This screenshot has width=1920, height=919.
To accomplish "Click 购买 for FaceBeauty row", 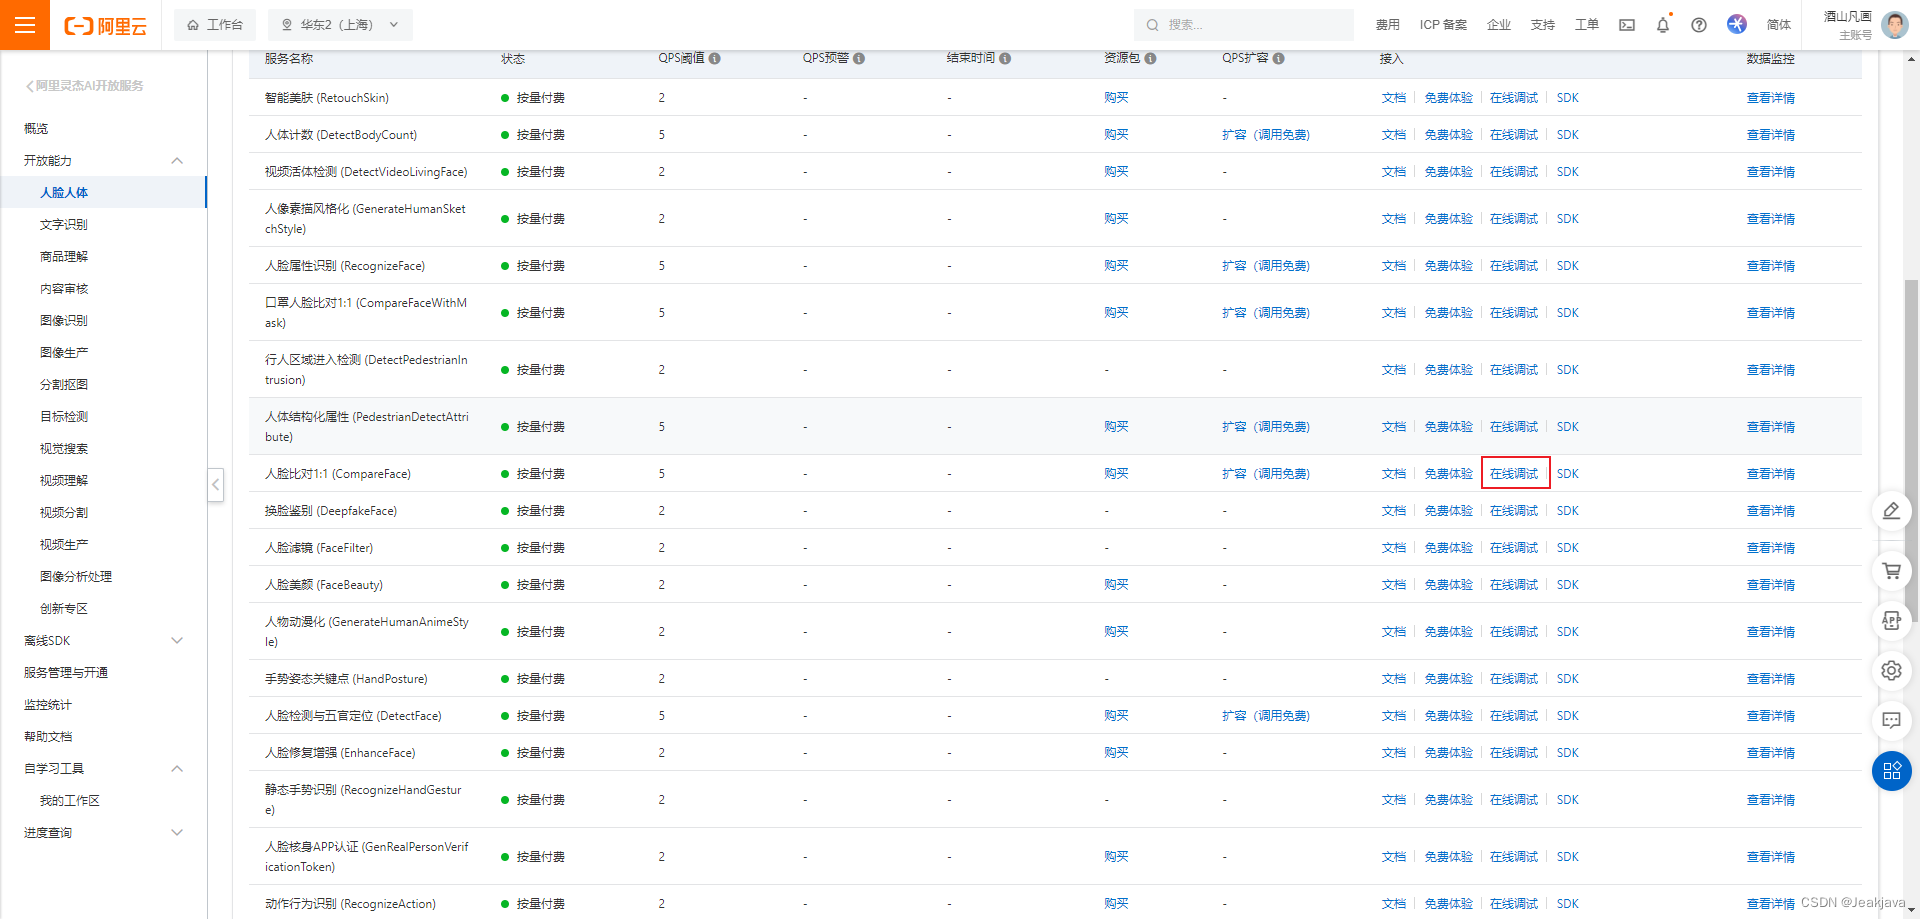I will pos(1116,585).
